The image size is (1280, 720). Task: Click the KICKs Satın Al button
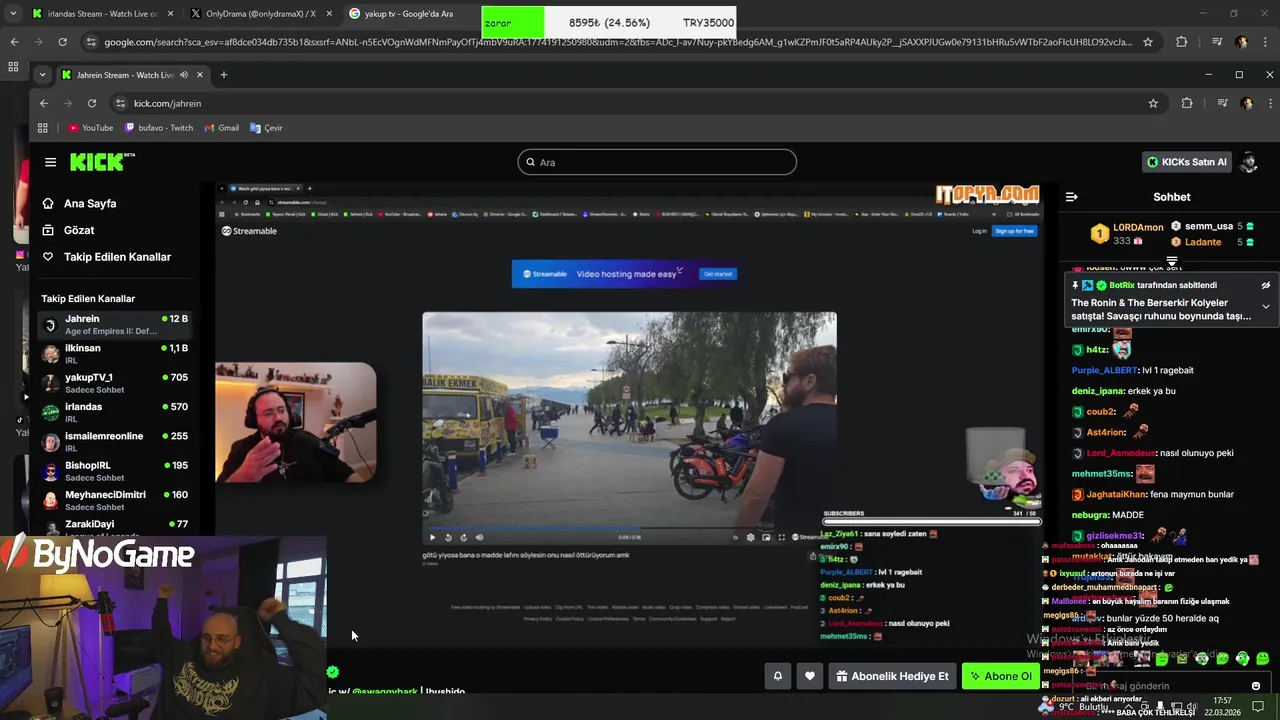pos(1186,162)
